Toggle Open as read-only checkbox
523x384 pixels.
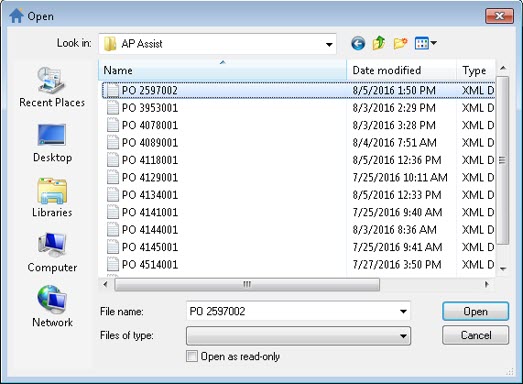(x=191, y=356)
